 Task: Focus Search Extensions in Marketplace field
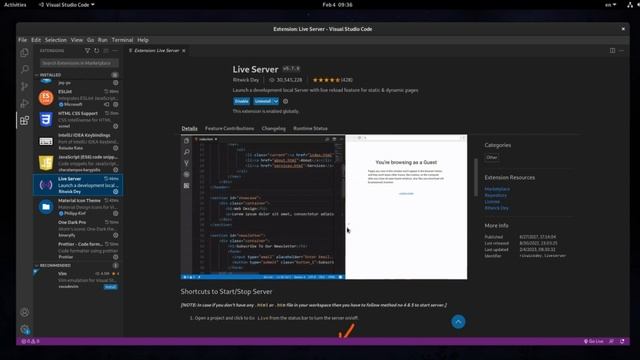pyautogui.click(x=80, y=63)
